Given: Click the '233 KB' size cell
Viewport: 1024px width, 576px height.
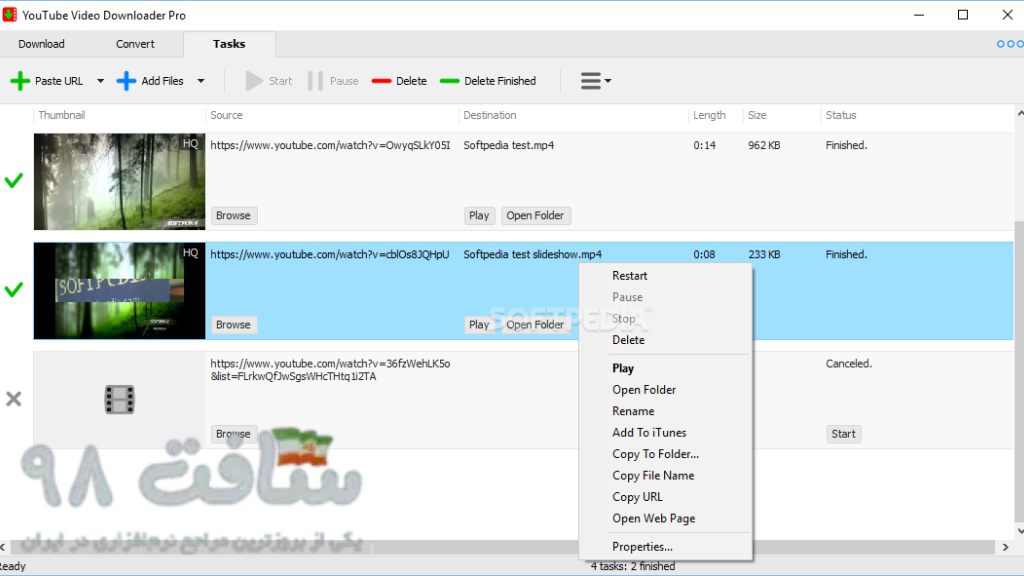Looking at the screenshot, I should [764, 254].
